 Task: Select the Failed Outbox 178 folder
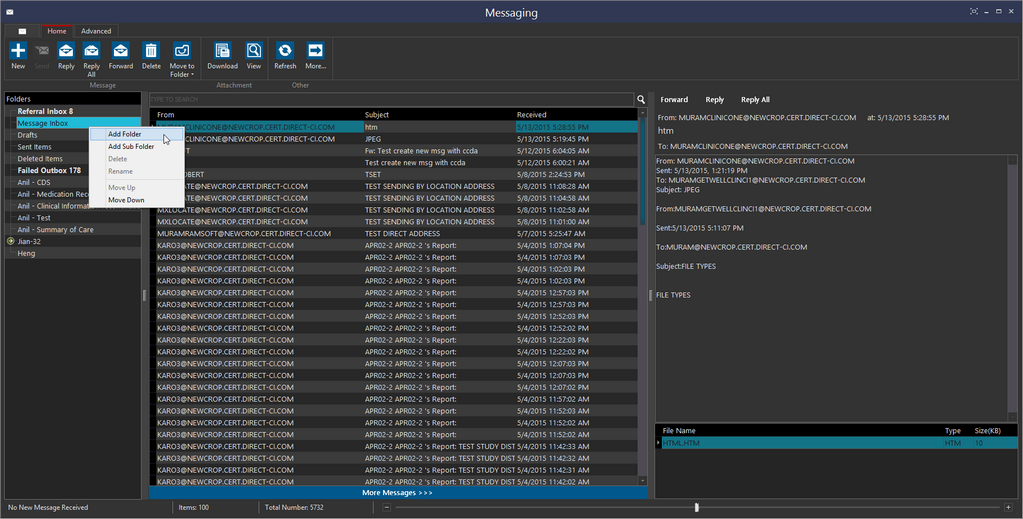(x=49, y=171)
